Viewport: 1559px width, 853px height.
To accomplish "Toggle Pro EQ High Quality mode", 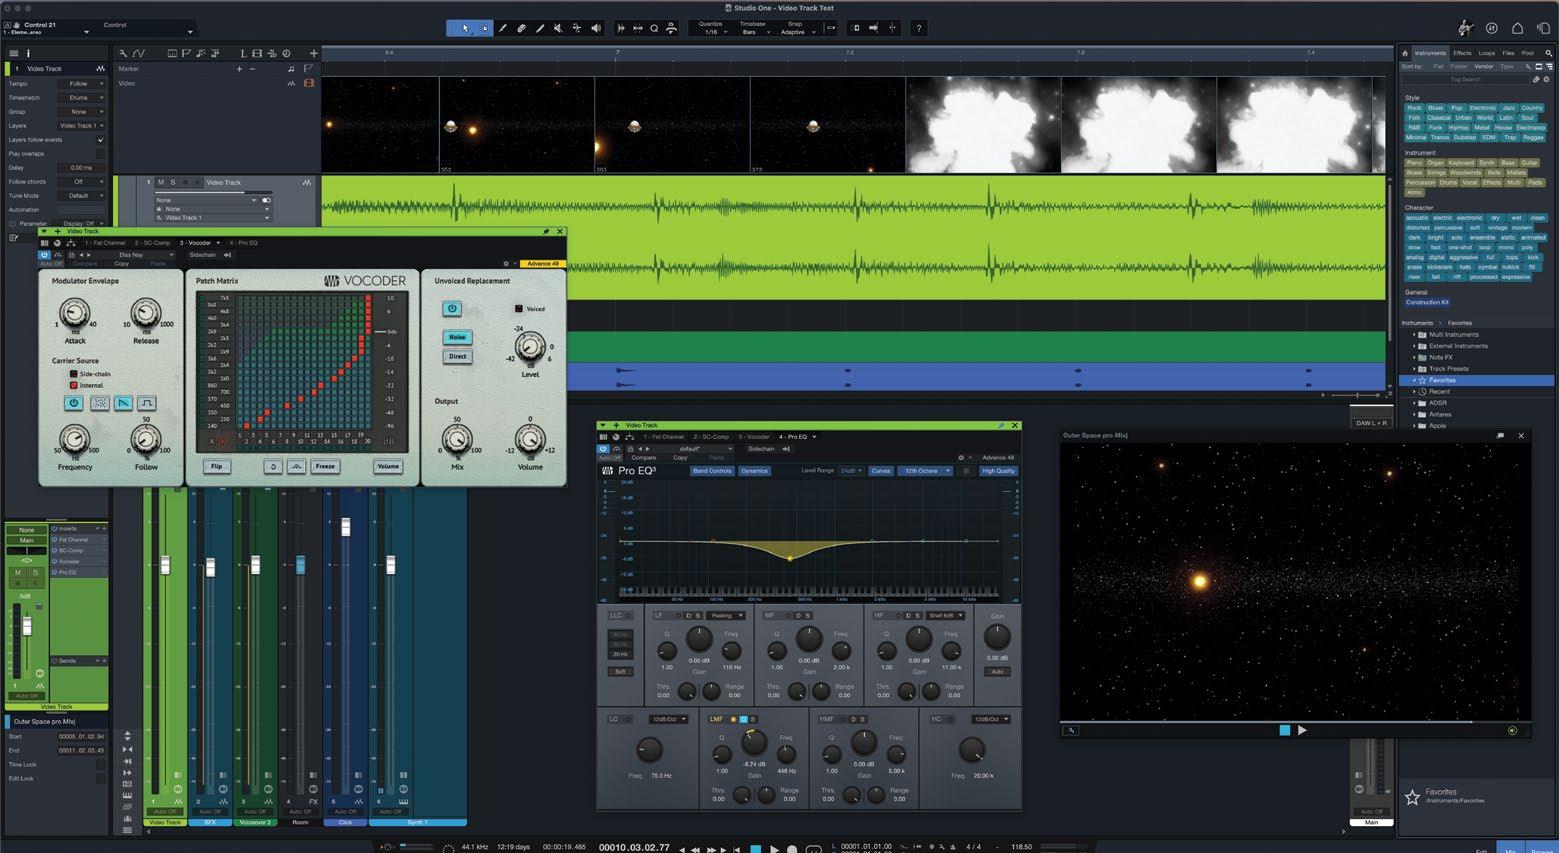I will pyautogui.click(x=998, y=471).
